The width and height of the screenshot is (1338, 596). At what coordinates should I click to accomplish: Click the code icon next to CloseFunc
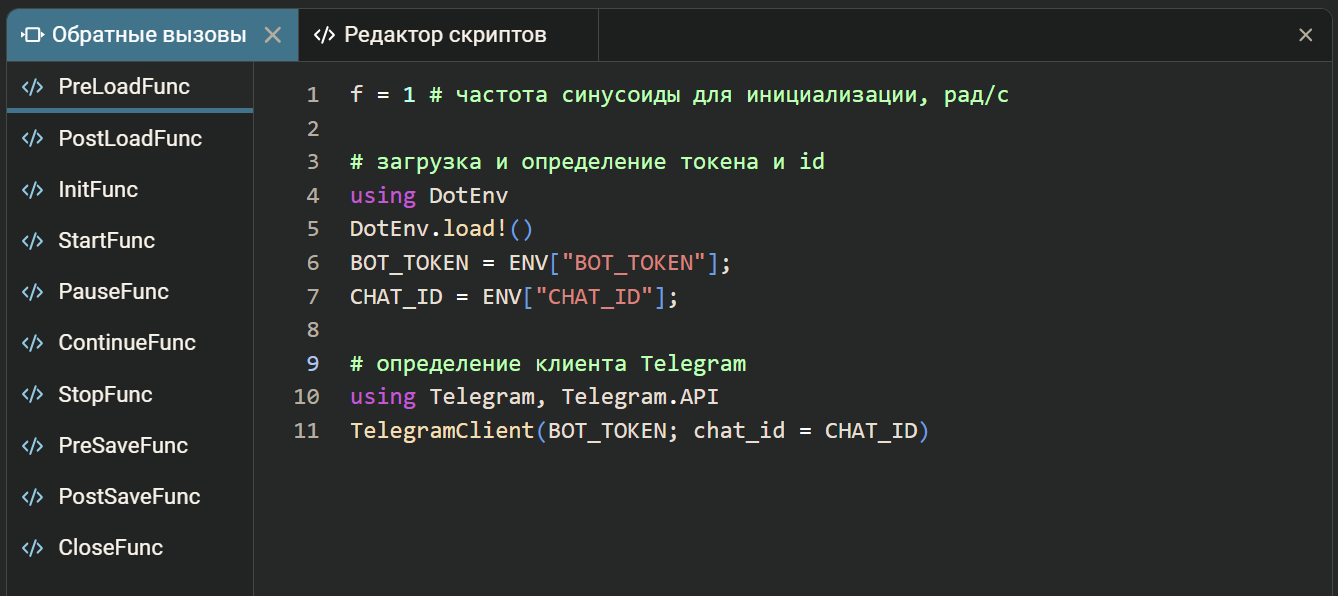[32, 548]
